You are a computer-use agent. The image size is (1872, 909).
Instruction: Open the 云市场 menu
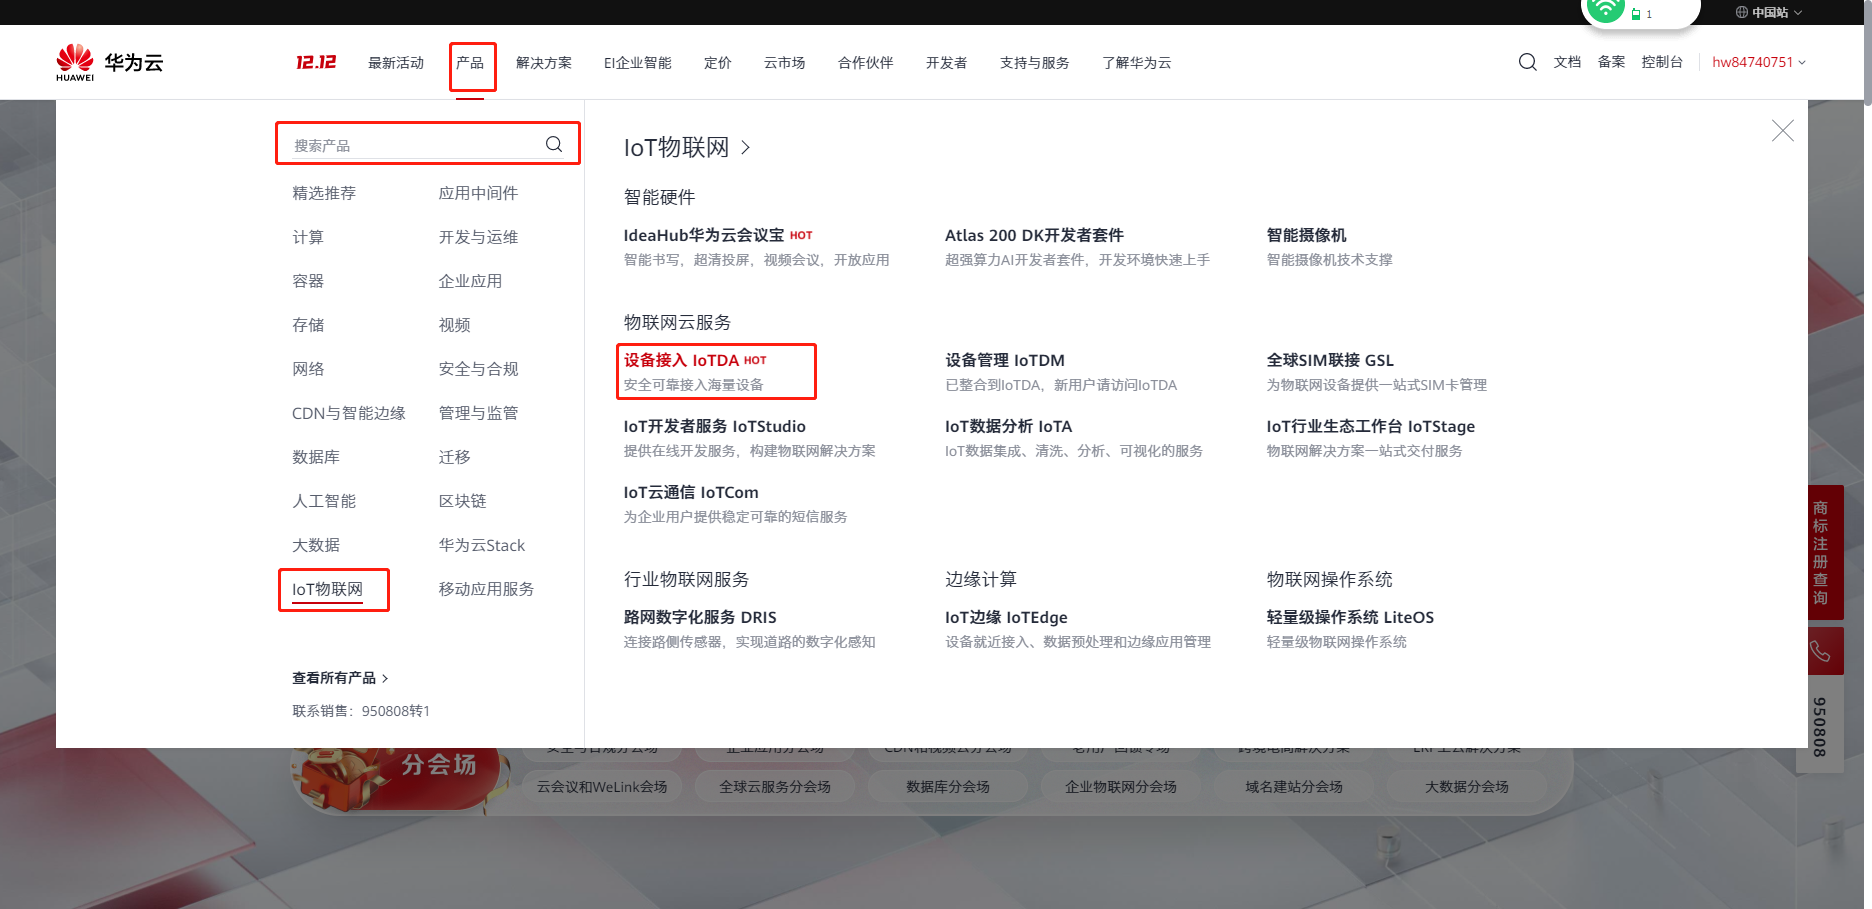785,63
